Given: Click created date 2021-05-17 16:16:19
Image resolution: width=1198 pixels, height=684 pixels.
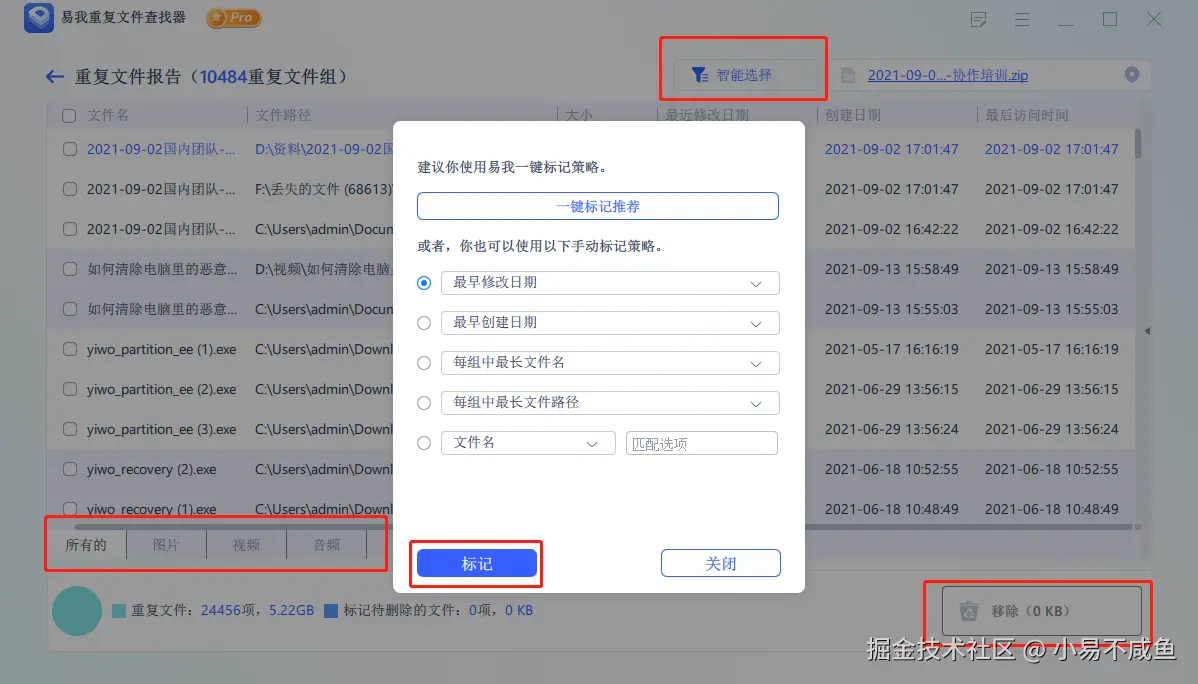Looking at the screenshot, I should coord(892,349).
